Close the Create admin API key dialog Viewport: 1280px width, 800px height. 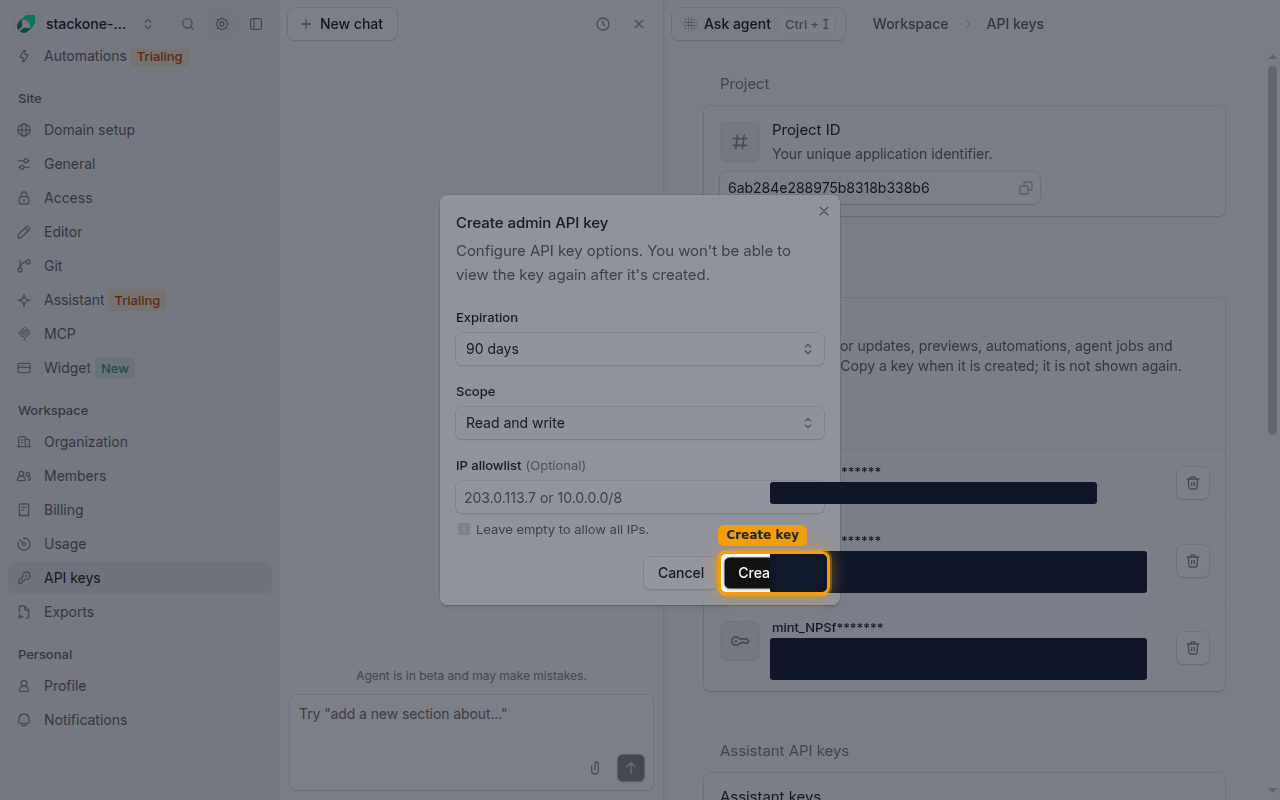click(x=824, y=211)
